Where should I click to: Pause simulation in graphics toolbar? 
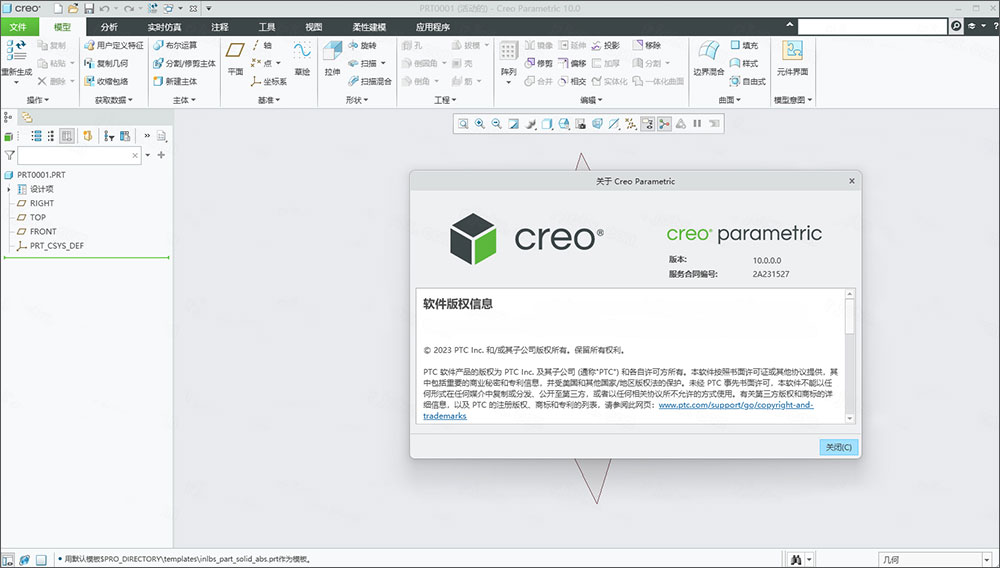pos(697,124)
